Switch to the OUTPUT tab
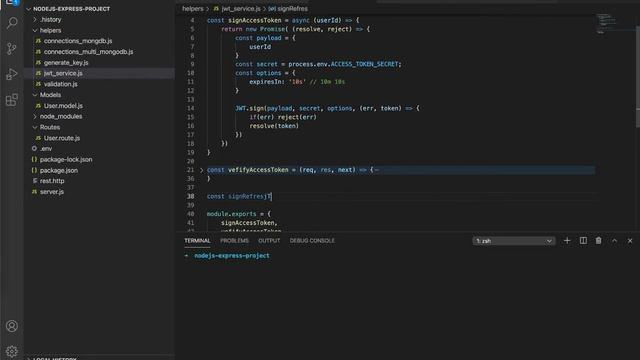This screenshot has height=360, width=640. point(269,241)
